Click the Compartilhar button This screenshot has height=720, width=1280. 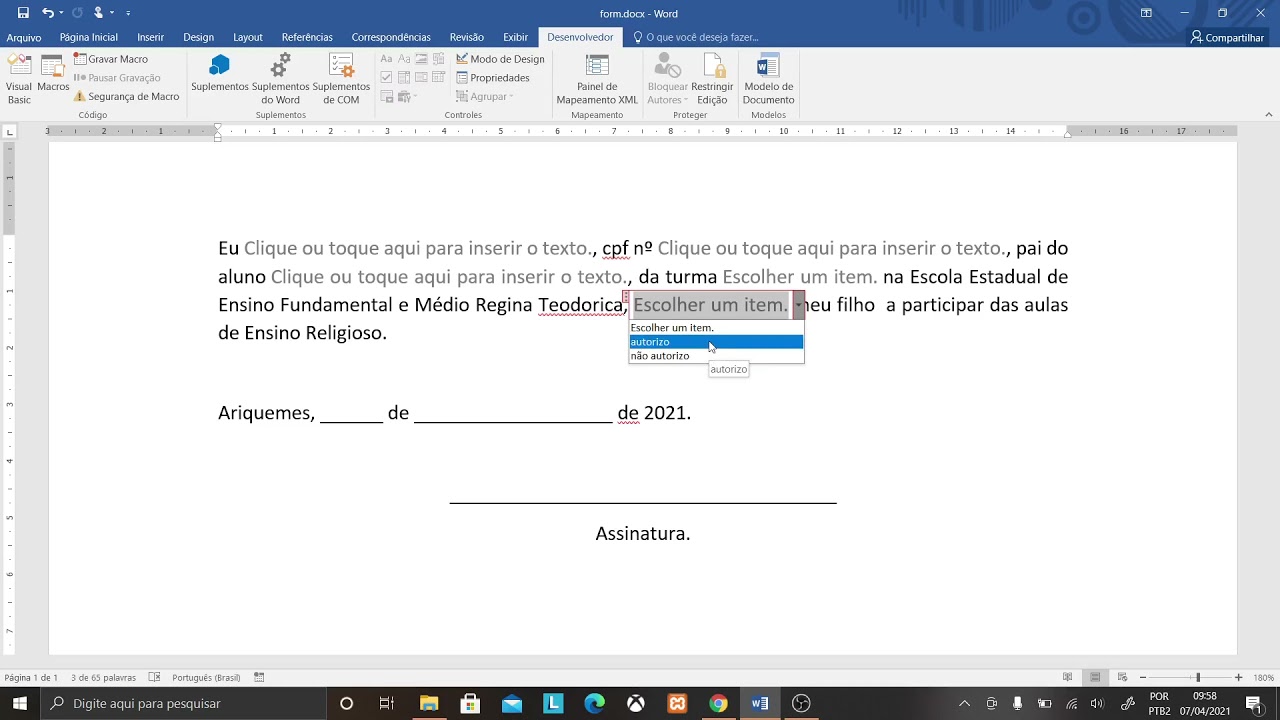(x=1227, y=37)
